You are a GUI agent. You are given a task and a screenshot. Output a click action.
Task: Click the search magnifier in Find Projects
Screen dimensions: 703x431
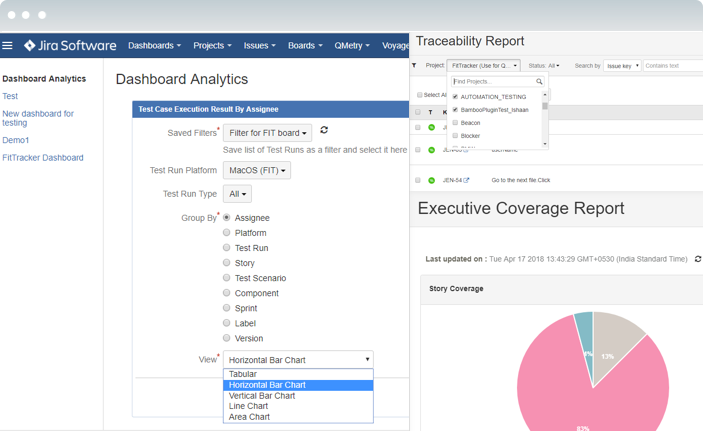539,81
